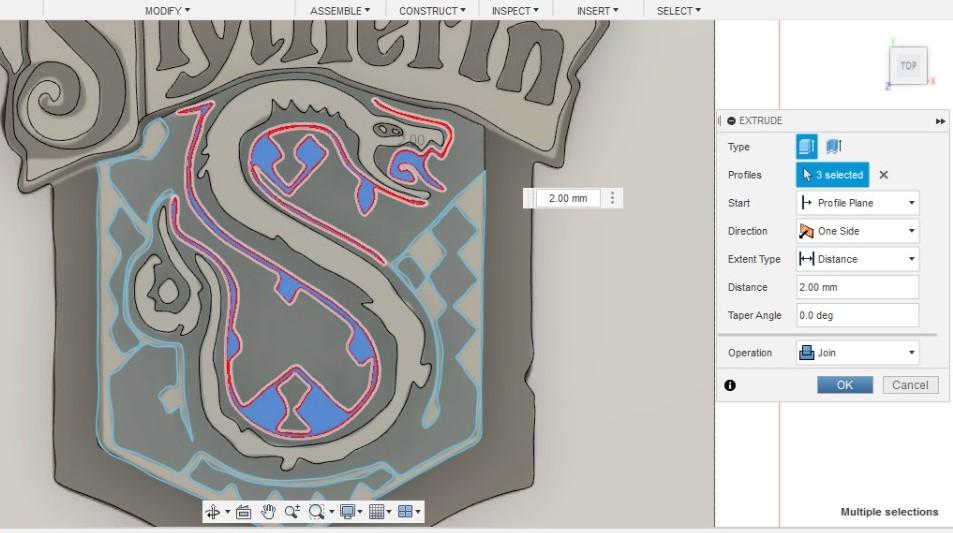Click the TOP face of the ViewCube
953x533 pixels.
tap(909, 66)
